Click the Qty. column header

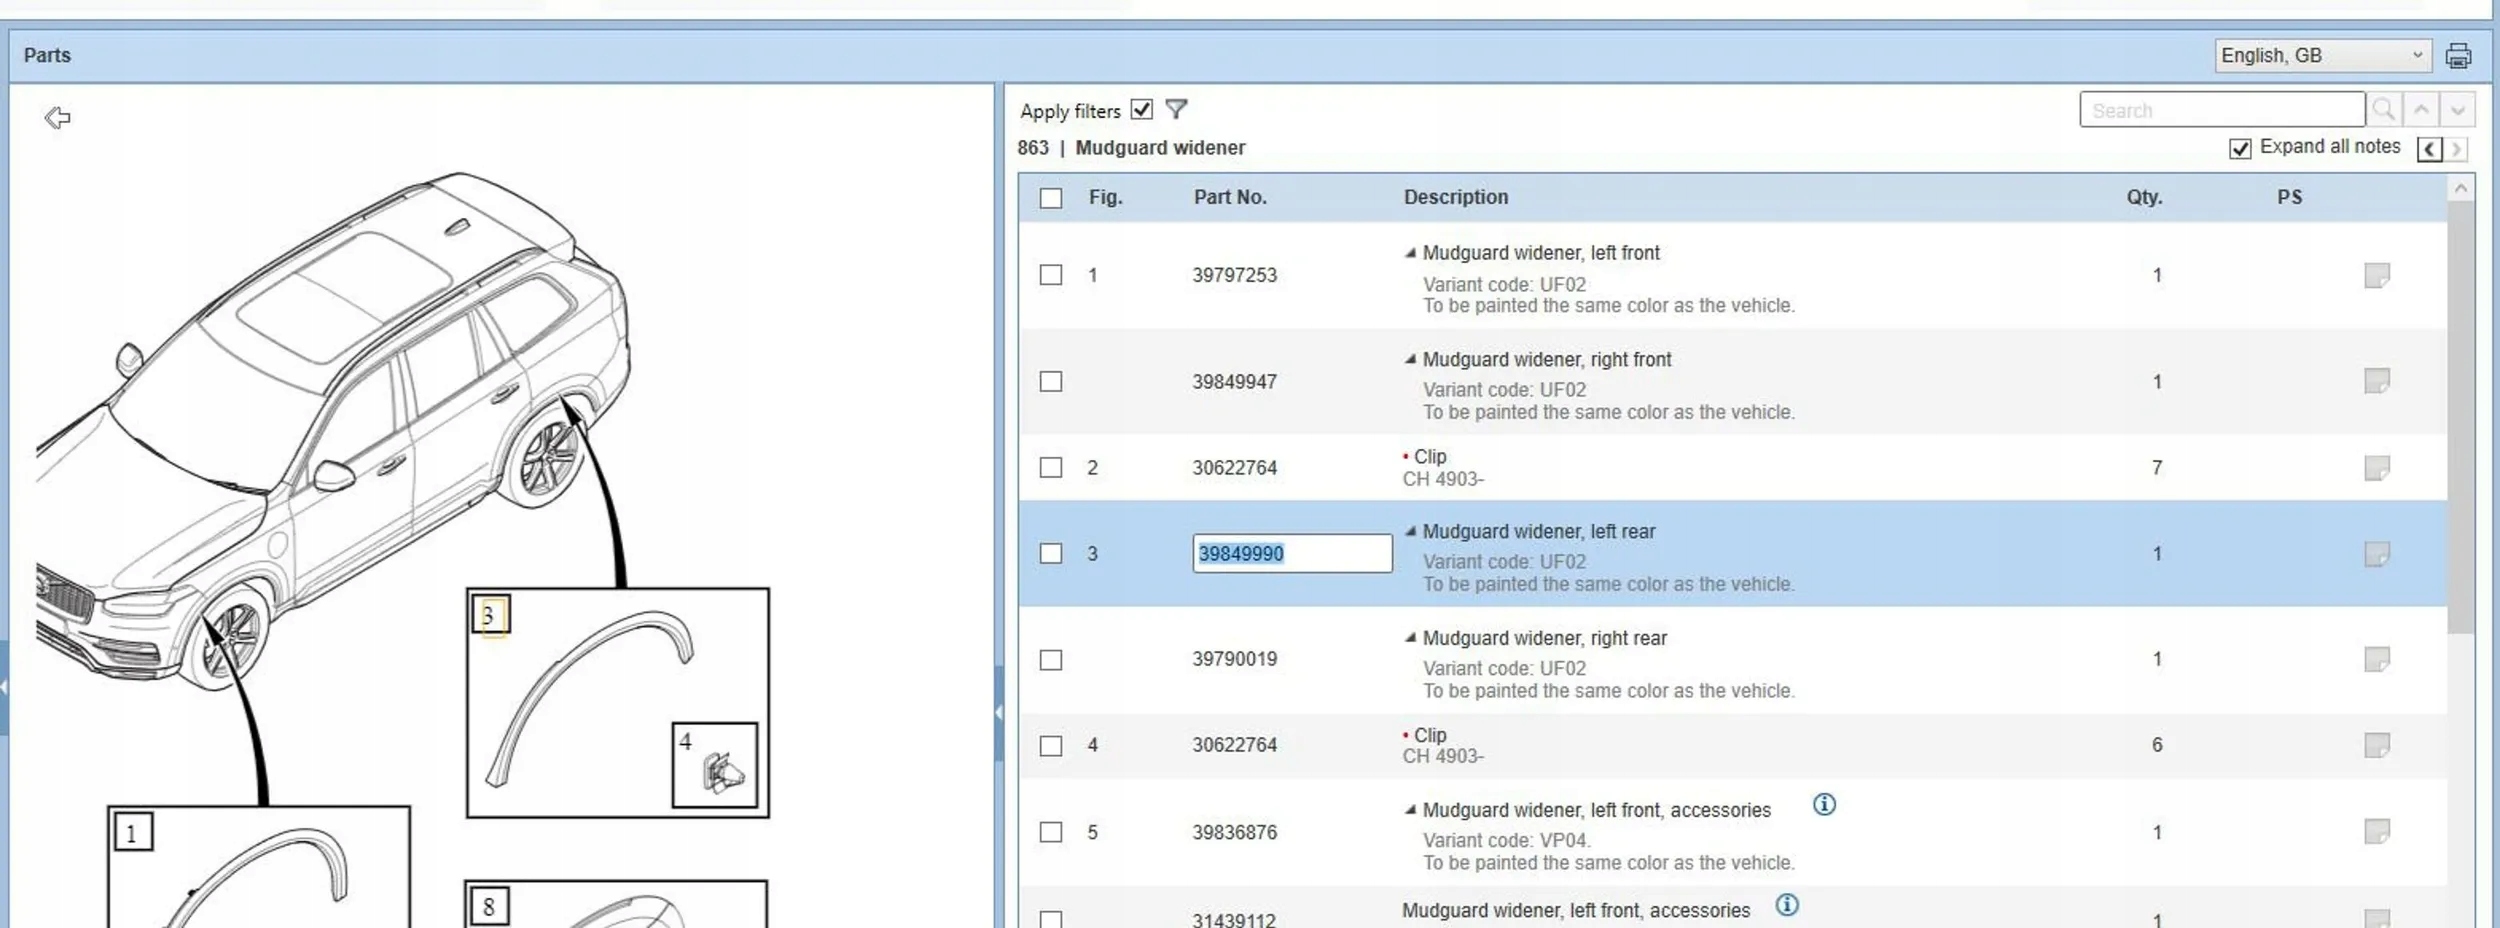2144,197
